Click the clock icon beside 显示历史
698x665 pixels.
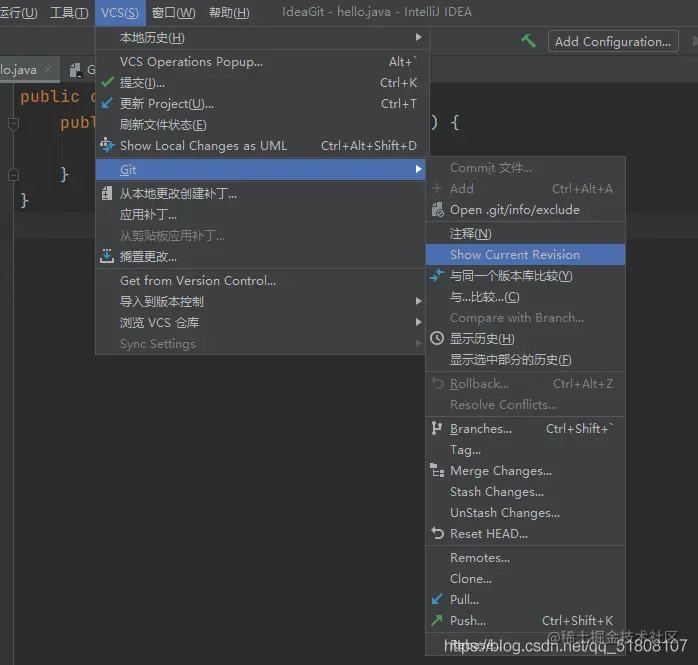coord(437,338)
